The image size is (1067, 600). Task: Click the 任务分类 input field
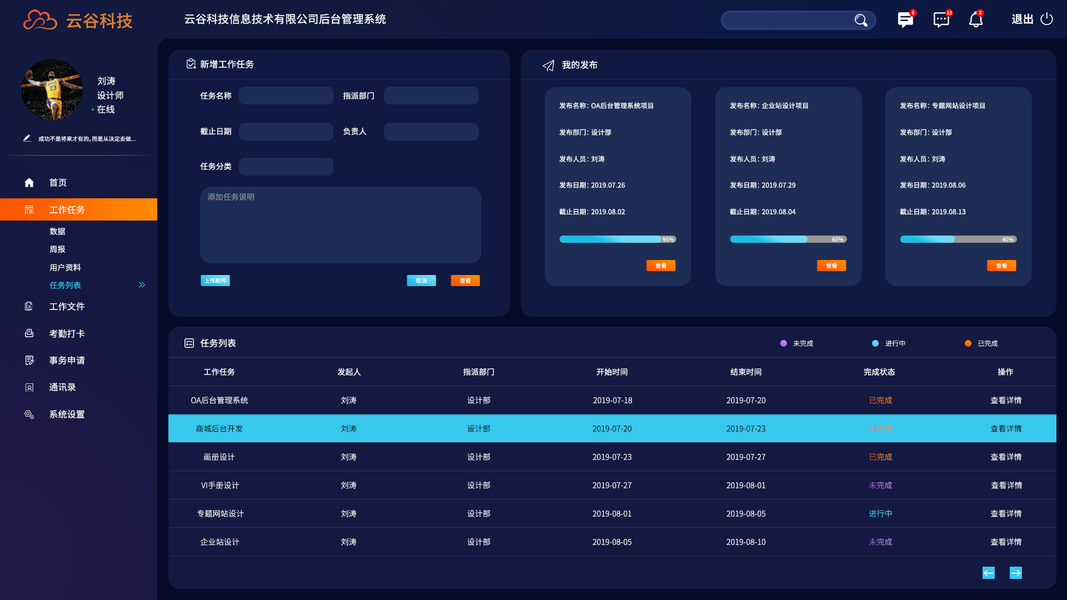coord(286,167)
